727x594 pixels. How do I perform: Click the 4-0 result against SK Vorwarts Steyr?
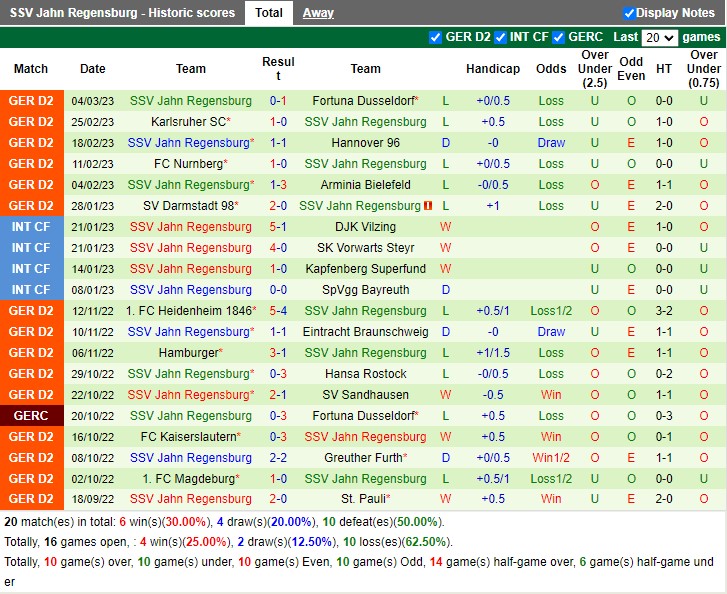(x=278, y=248)
